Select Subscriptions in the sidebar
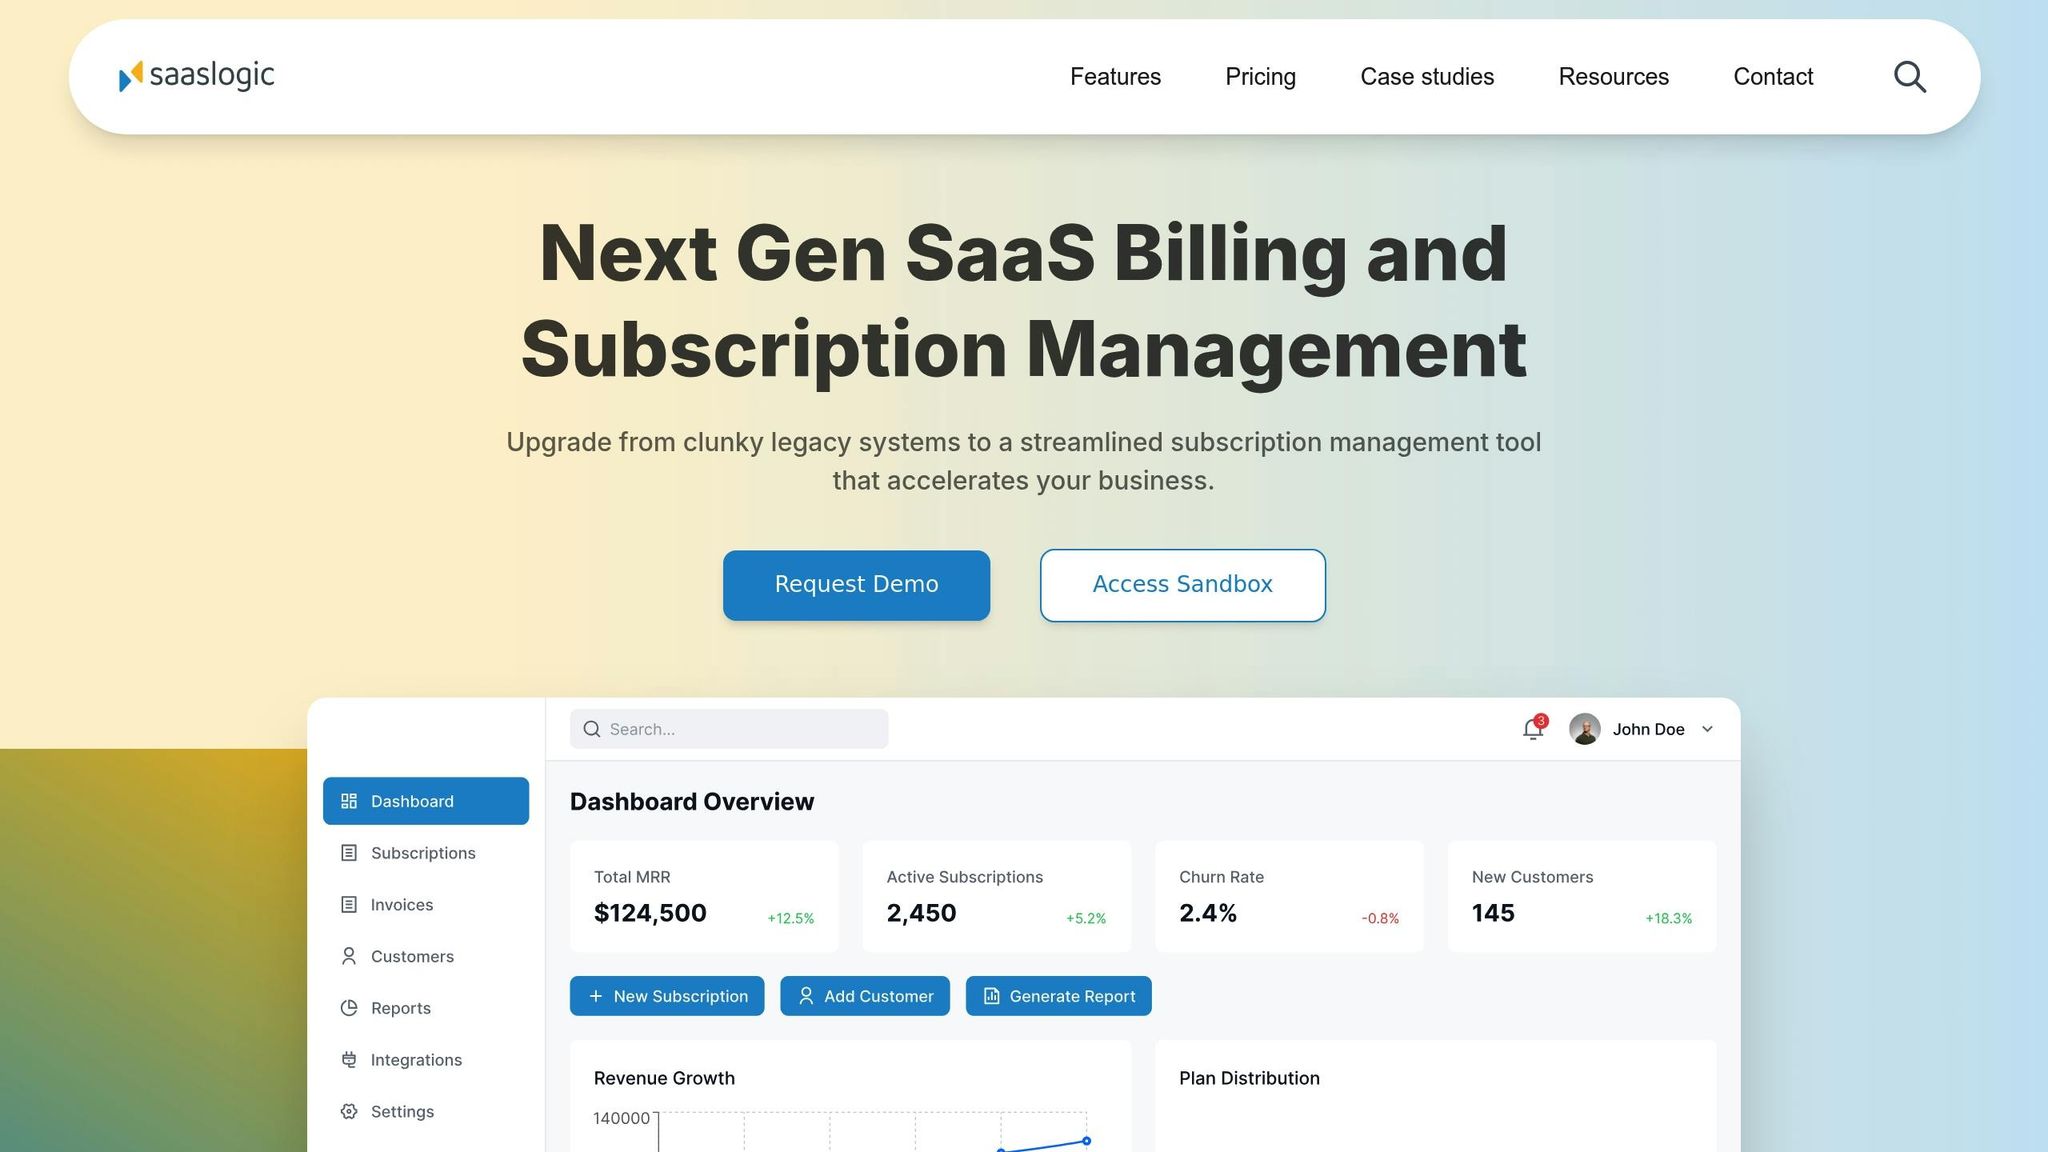The height and width of the screenshot is (1152, 2048). [x=423, y=853]
